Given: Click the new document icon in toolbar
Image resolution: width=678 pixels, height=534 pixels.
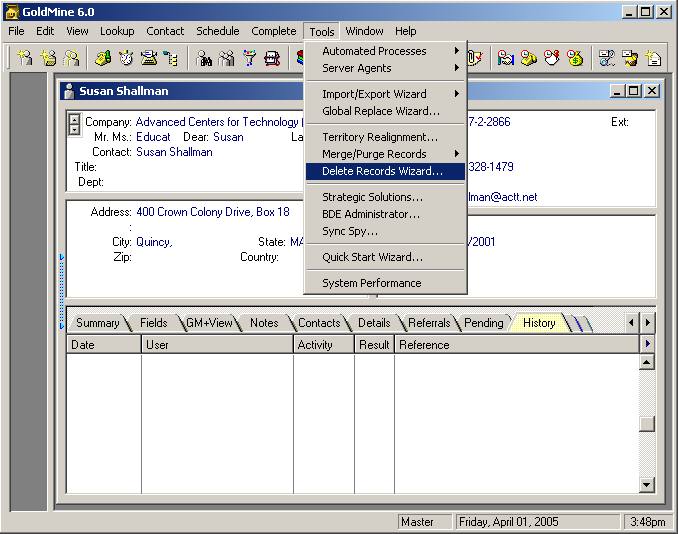Looking at the screenshot, I should click(654, 58).
